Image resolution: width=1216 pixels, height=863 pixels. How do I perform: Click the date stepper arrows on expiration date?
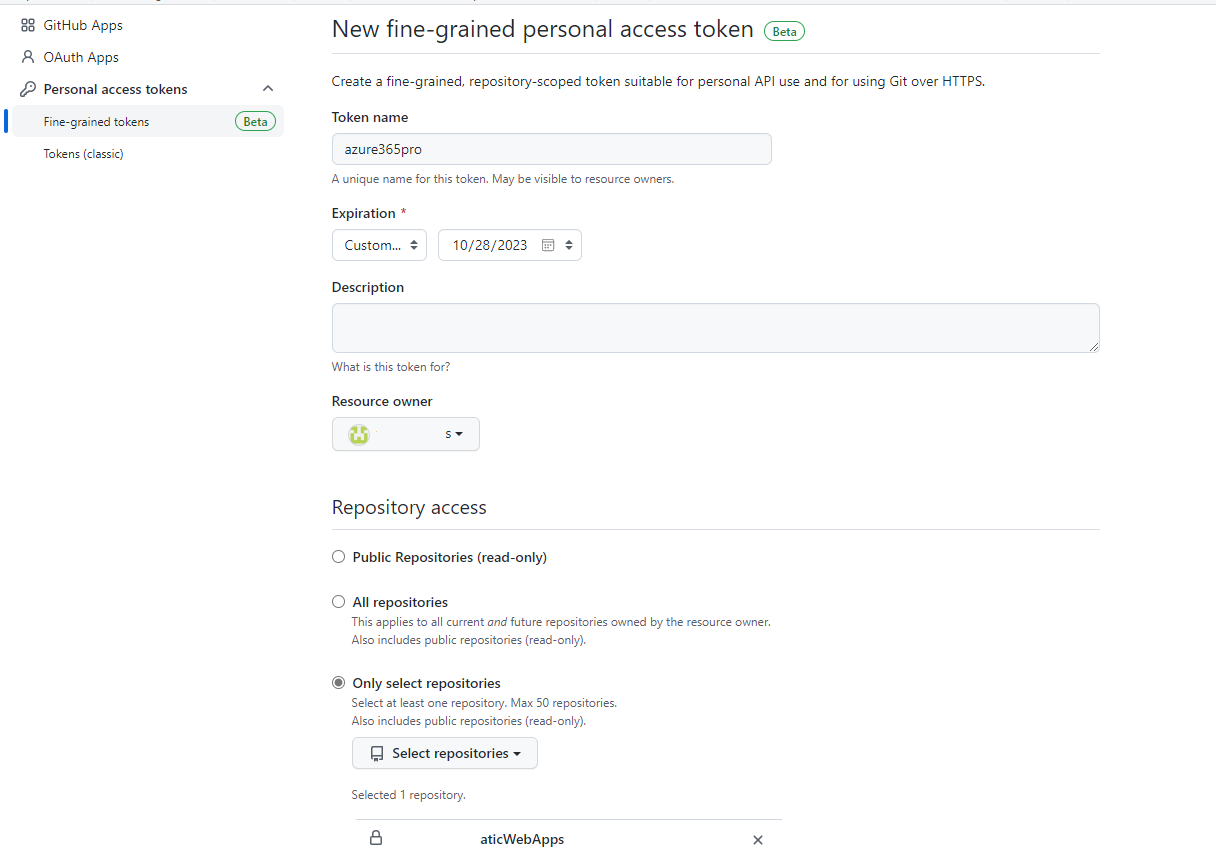coord(569,245)
